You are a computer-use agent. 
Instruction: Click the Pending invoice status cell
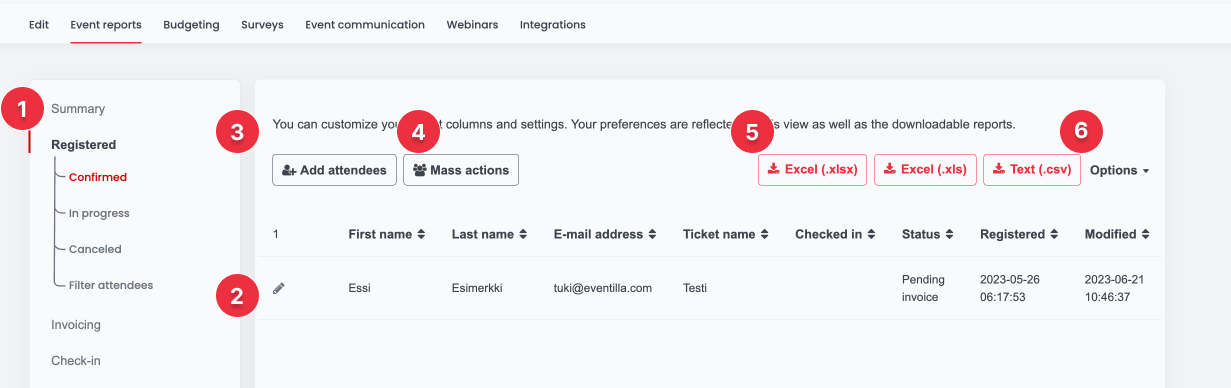point(923,288)
